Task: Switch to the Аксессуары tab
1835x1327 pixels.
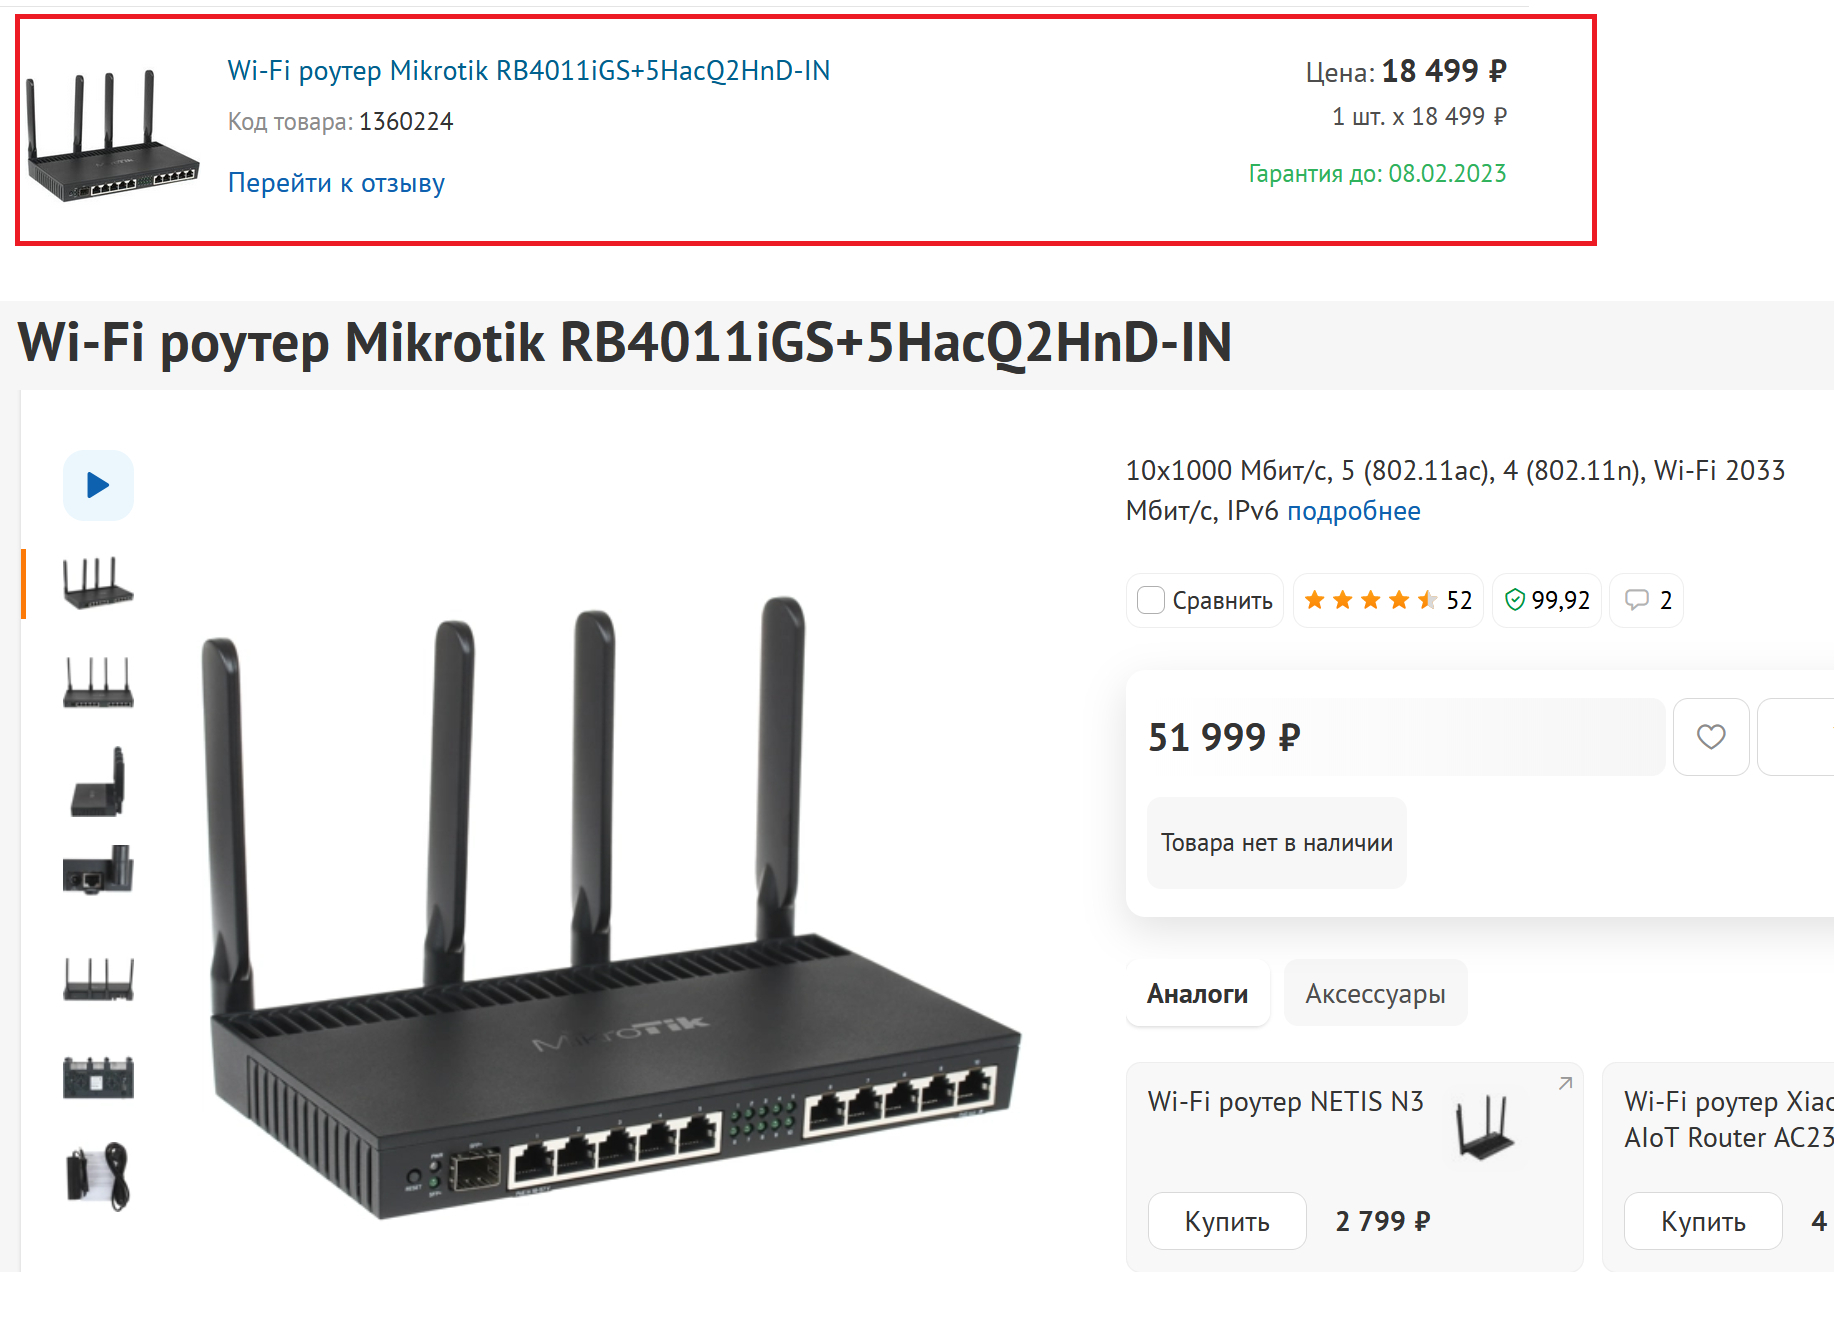Action: pyautogui.click(x=1375, y=994)
